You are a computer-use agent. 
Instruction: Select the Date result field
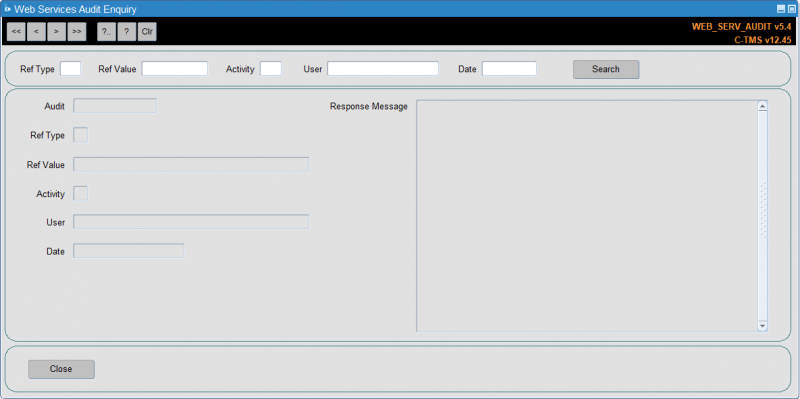129,251
